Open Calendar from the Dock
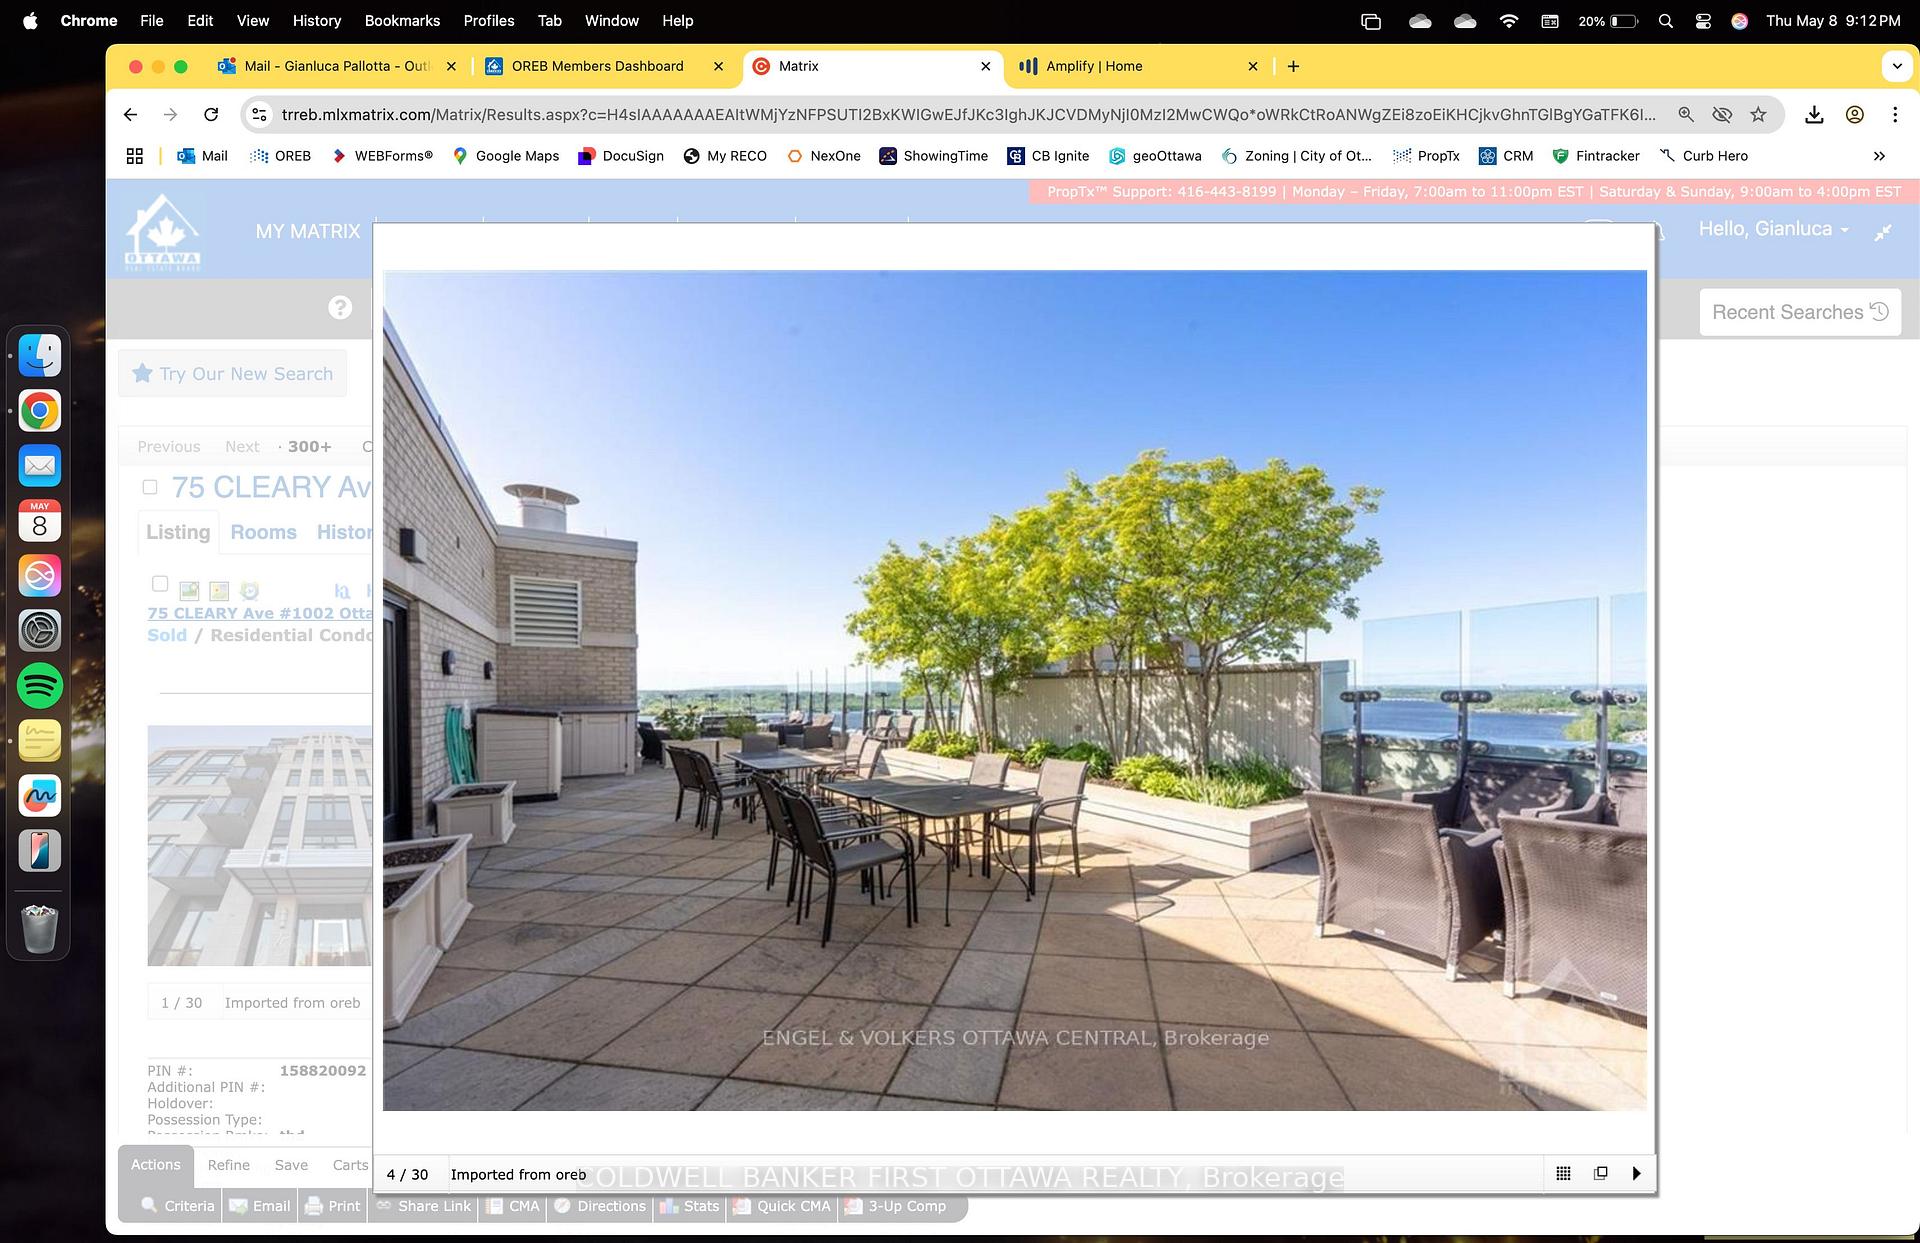 point(40,520)
